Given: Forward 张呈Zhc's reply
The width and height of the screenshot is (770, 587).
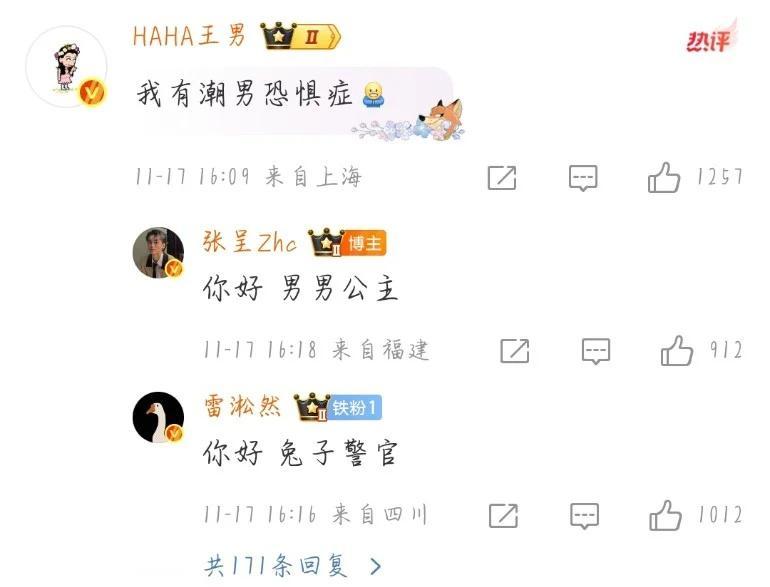Looking at the screenshot, I should 515,351.
